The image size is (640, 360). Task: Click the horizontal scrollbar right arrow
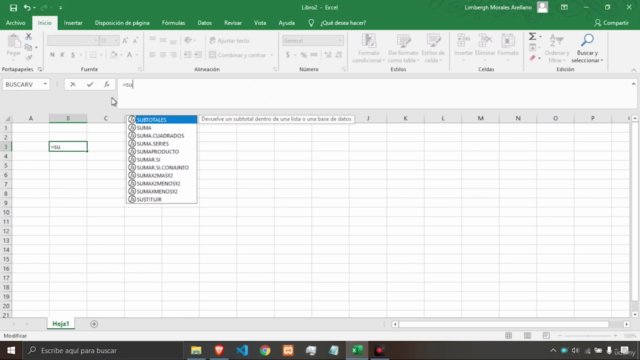(x=627, y=324)
